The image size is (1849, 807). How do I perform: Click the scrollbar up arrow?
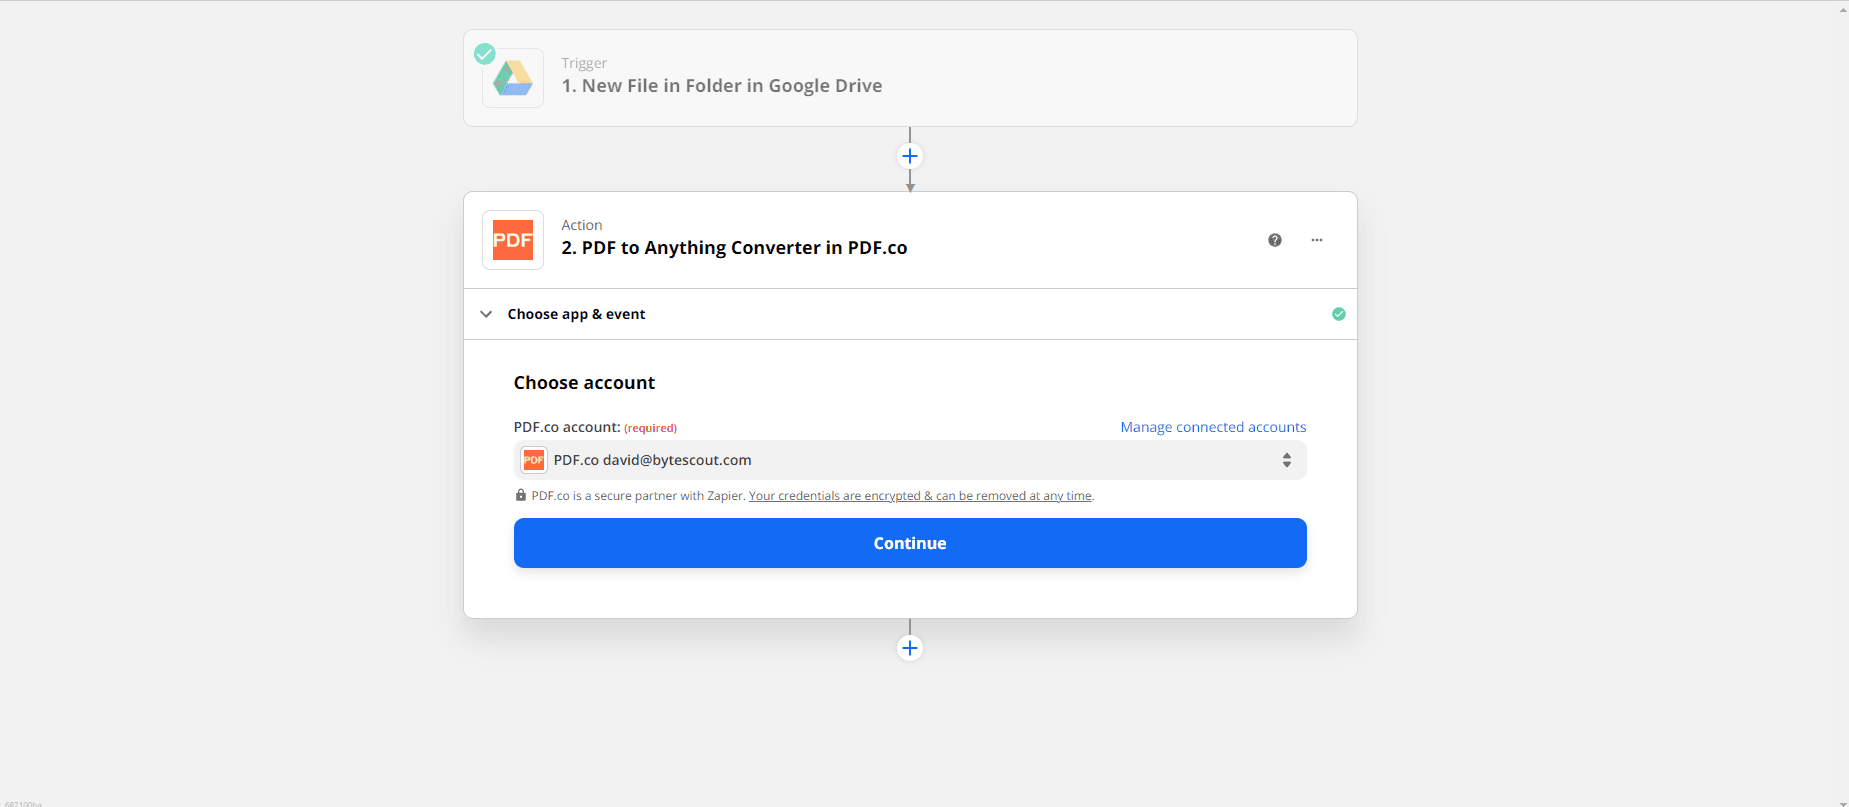1843,9
